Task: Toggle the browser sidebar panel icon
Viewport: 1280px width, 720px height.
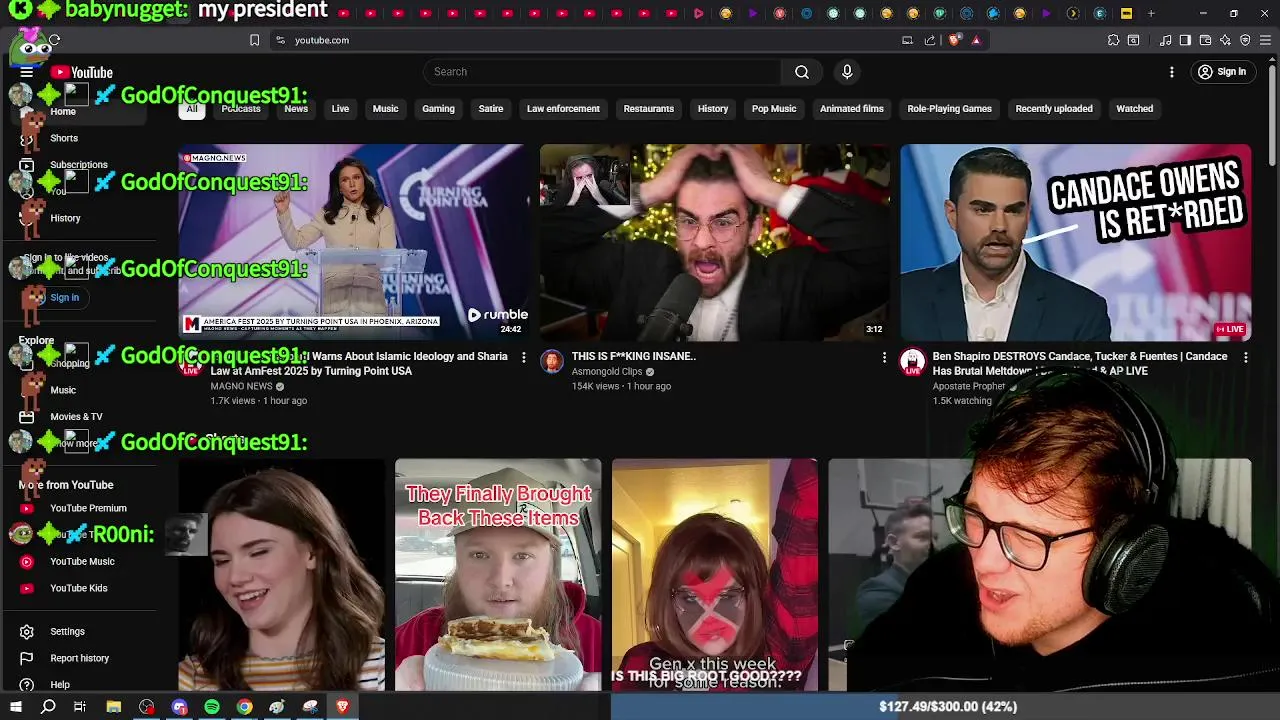Action: [x=1185, y=40]
